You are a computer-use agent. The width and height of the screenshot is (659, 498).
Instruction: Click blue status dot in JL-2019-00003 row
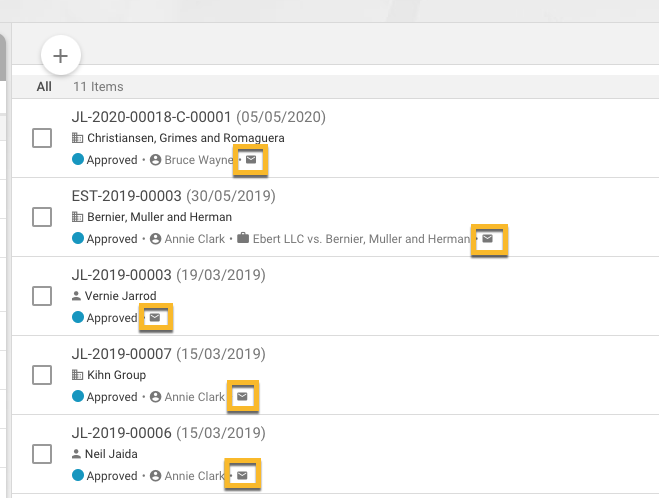78,317
